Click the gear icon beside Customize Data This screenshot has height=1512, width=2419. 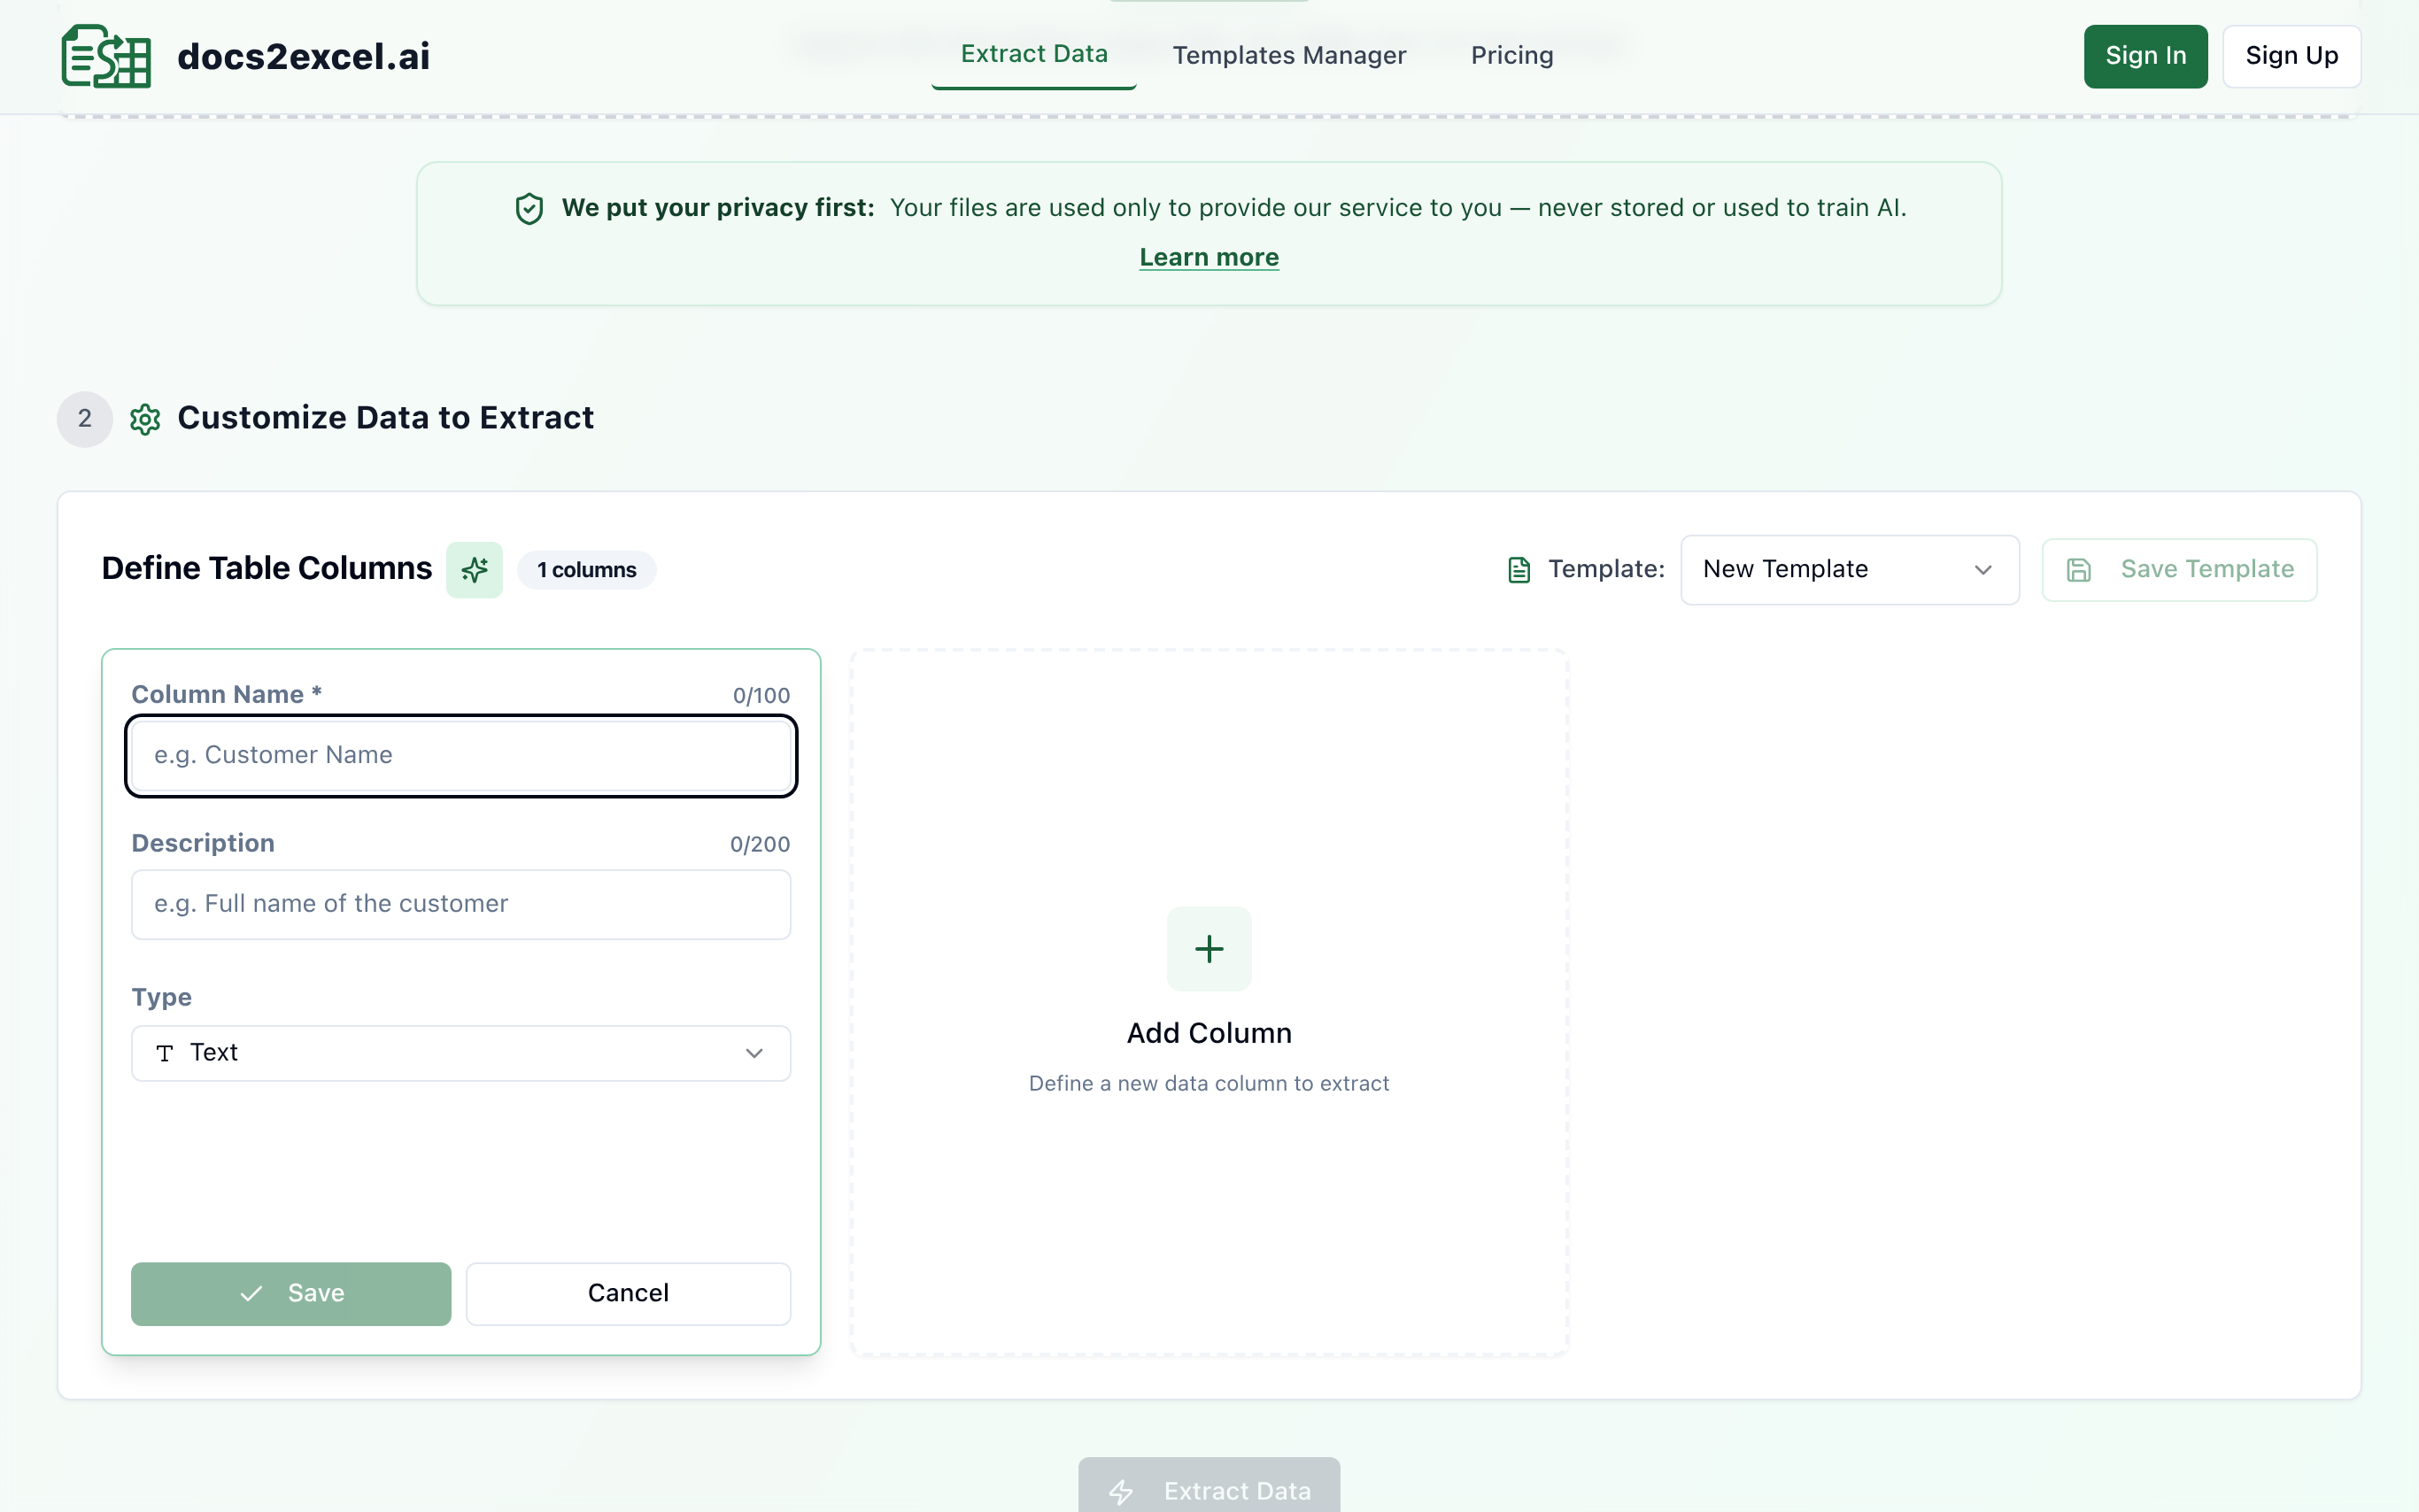145,419
